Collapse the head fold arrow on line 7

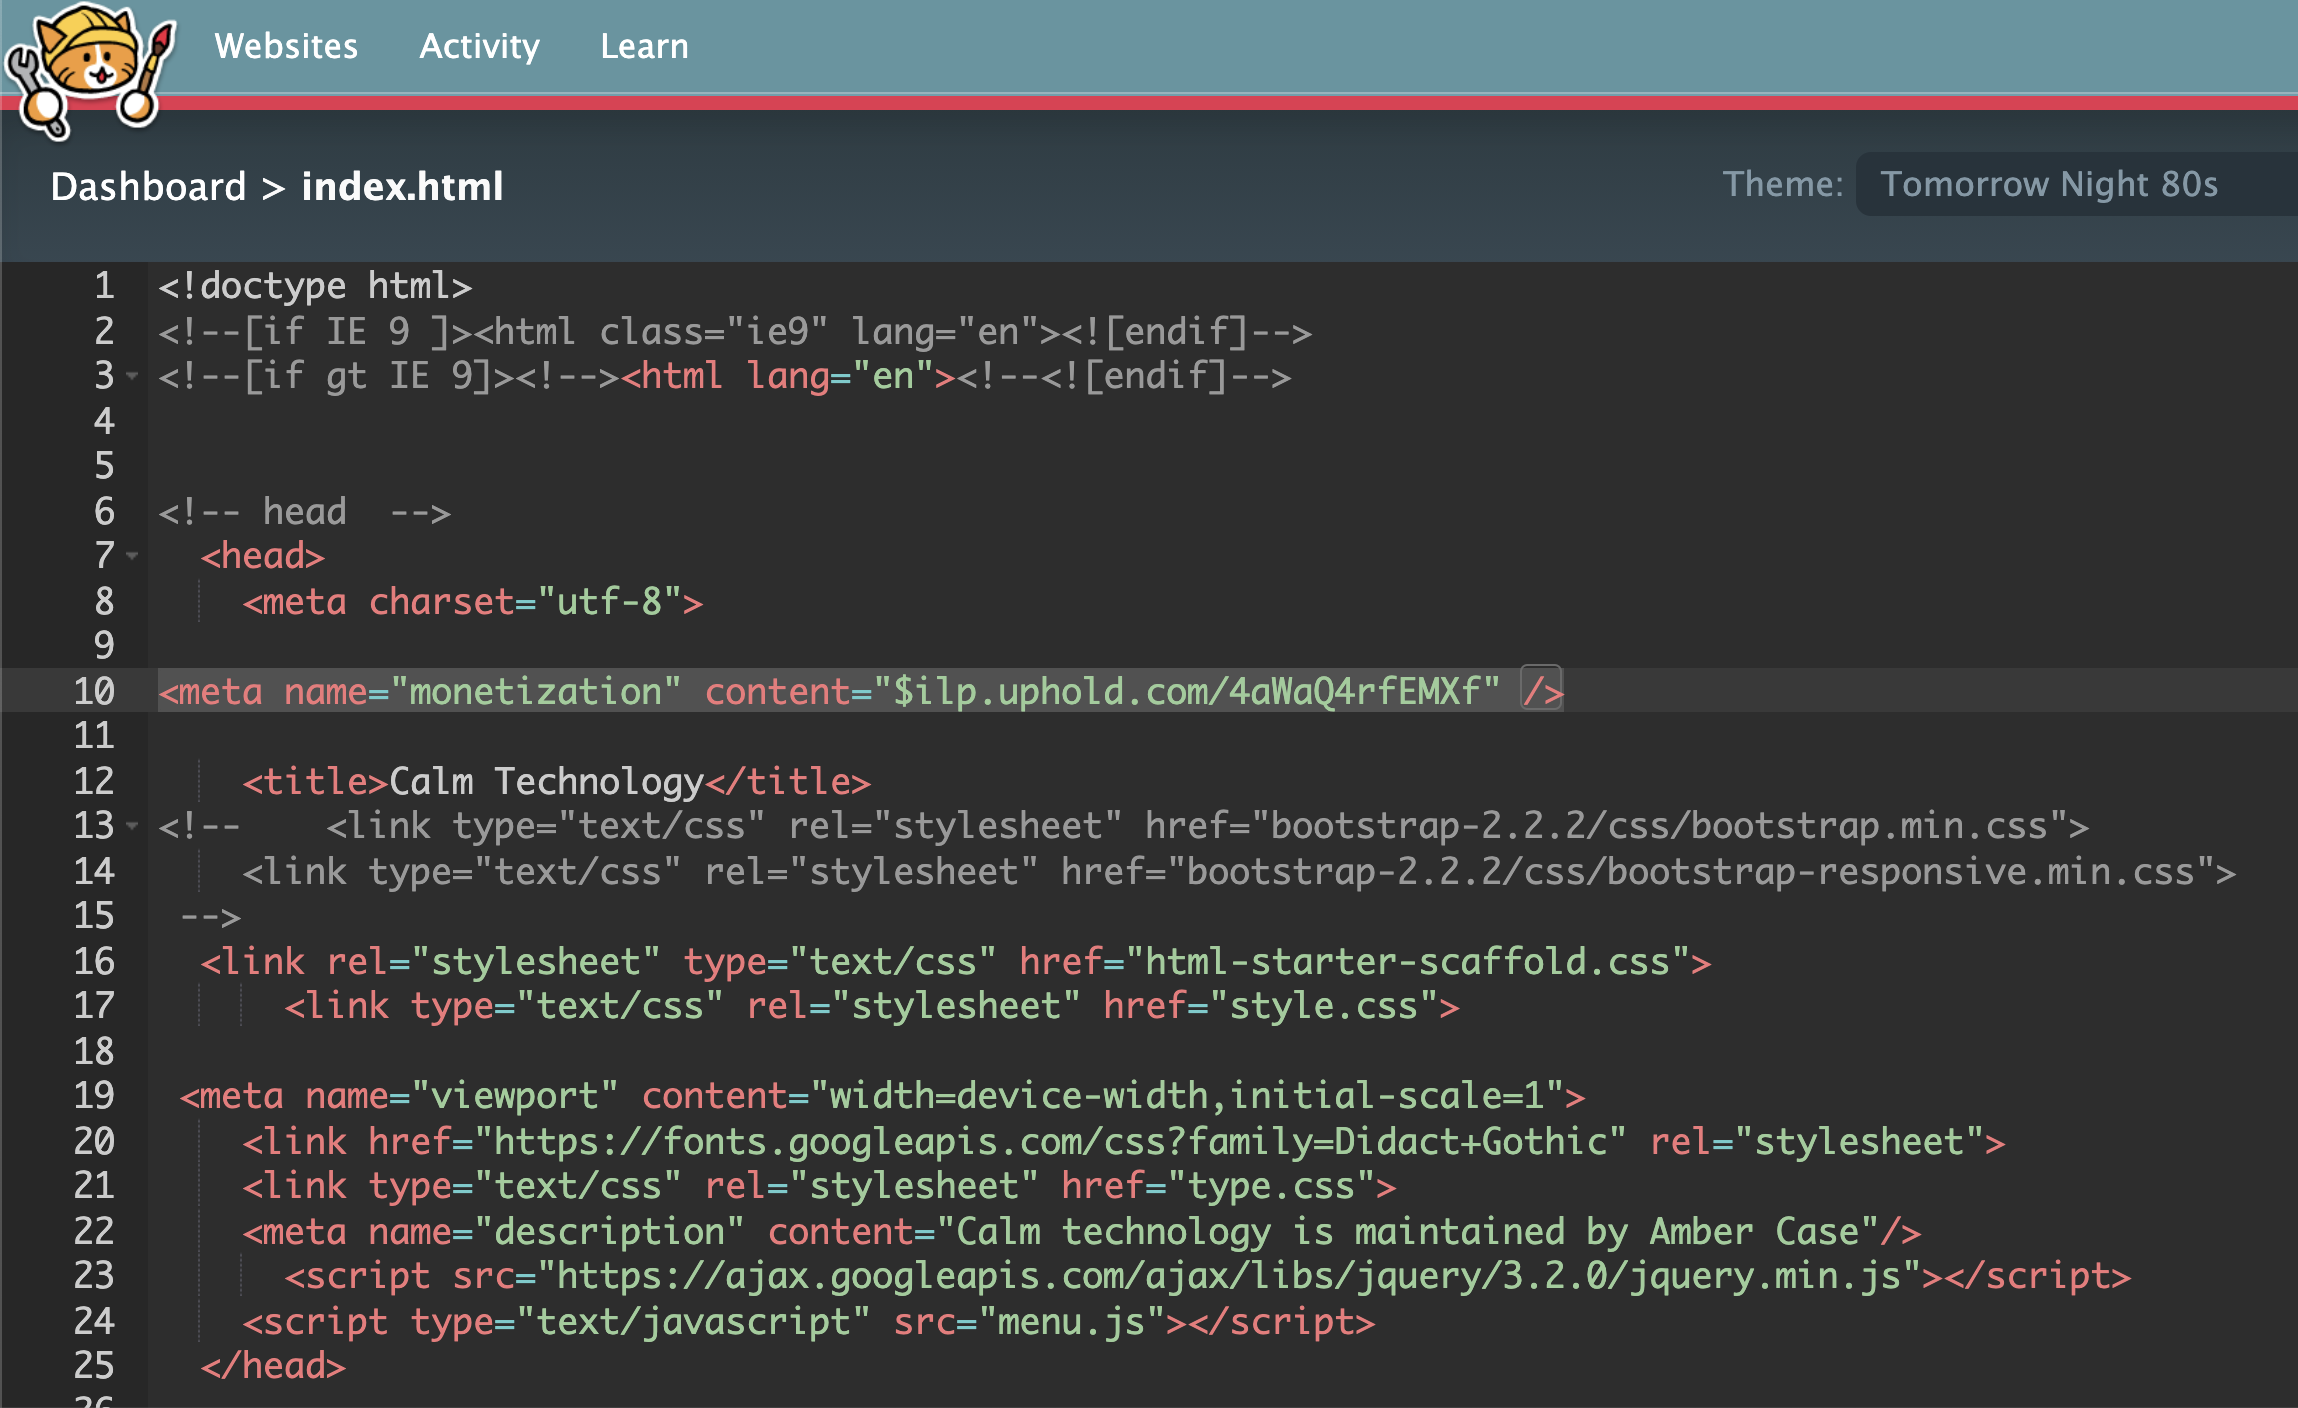132,556
